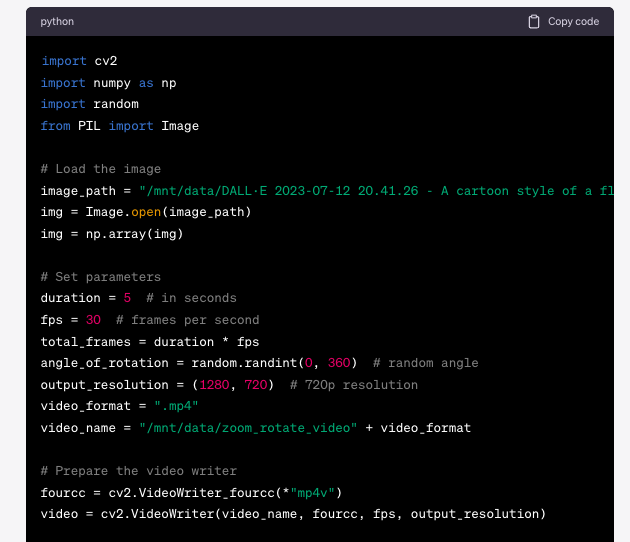
Task: Click the comment '# frames per second'
Action: (x=188, y=320)
